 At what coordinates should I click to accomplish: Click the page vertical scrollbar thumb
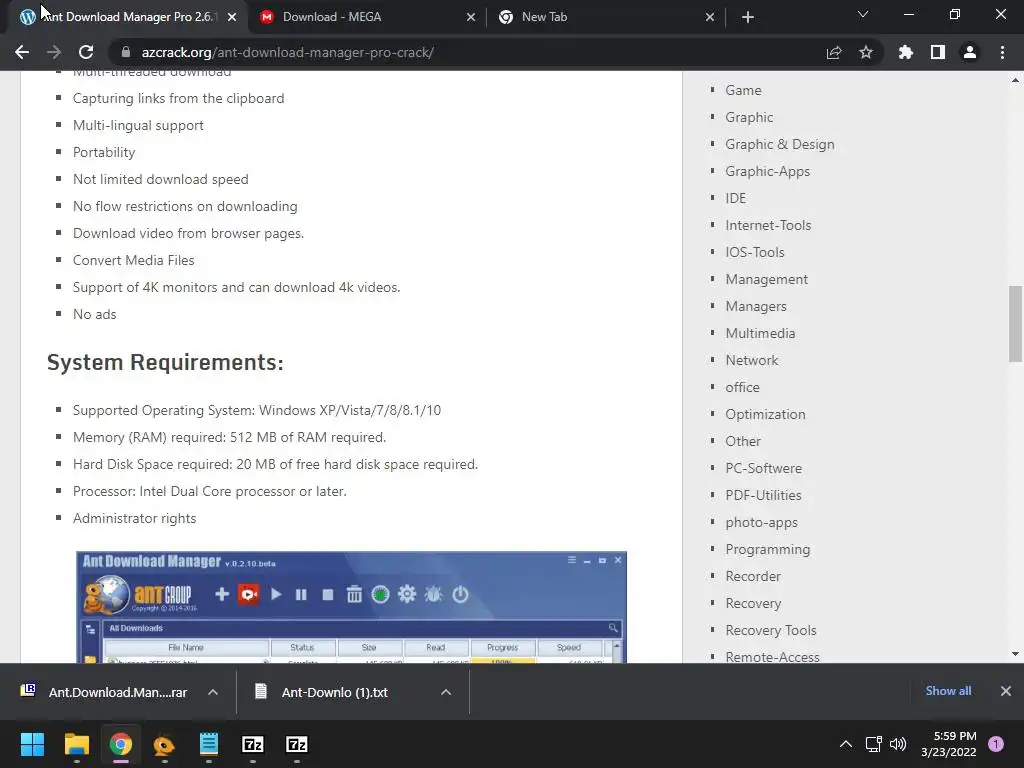tap(1015, 323)
